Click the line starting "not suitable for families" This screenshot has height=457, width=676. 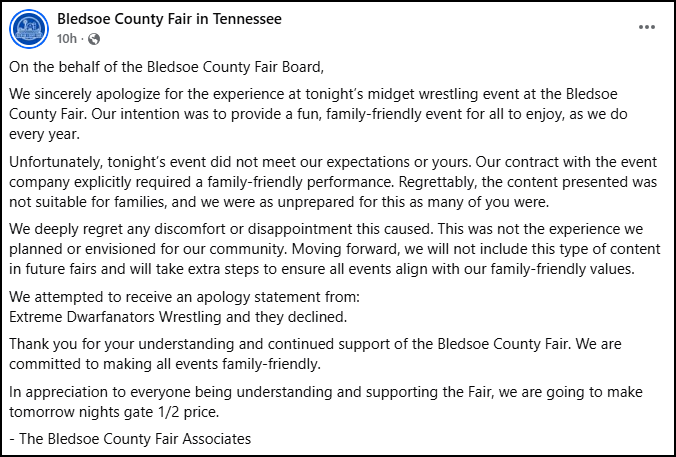(279, 202)
